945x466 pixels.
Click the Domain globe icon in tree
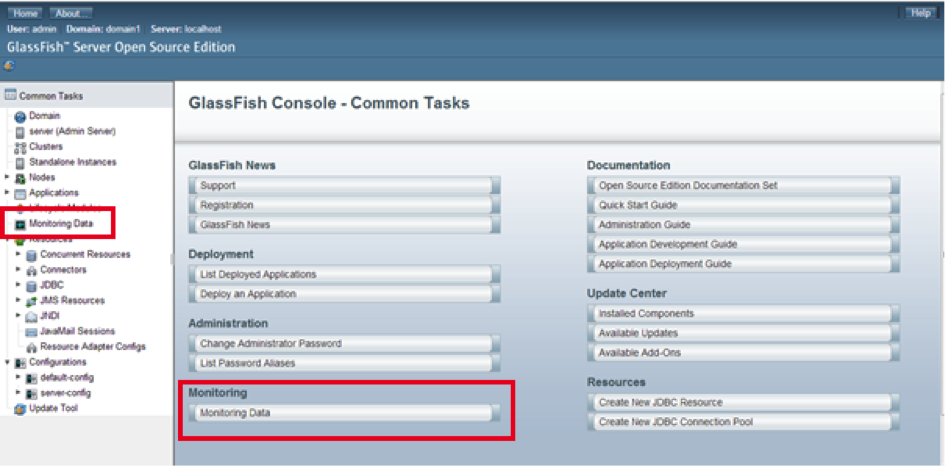coord(20,116)
